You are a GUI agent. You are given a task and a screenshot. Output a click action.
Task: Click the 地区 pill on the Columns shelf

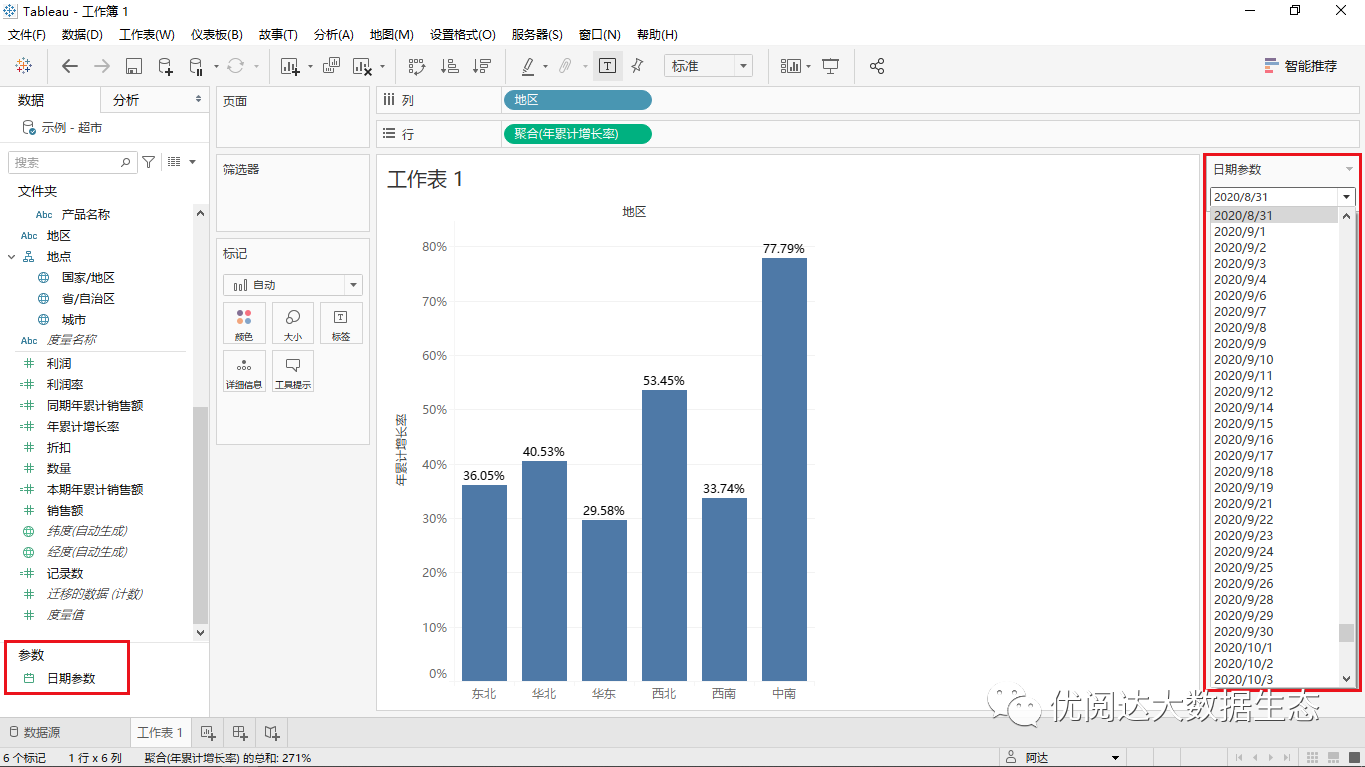pyautogui.click(x=577, y=100)
